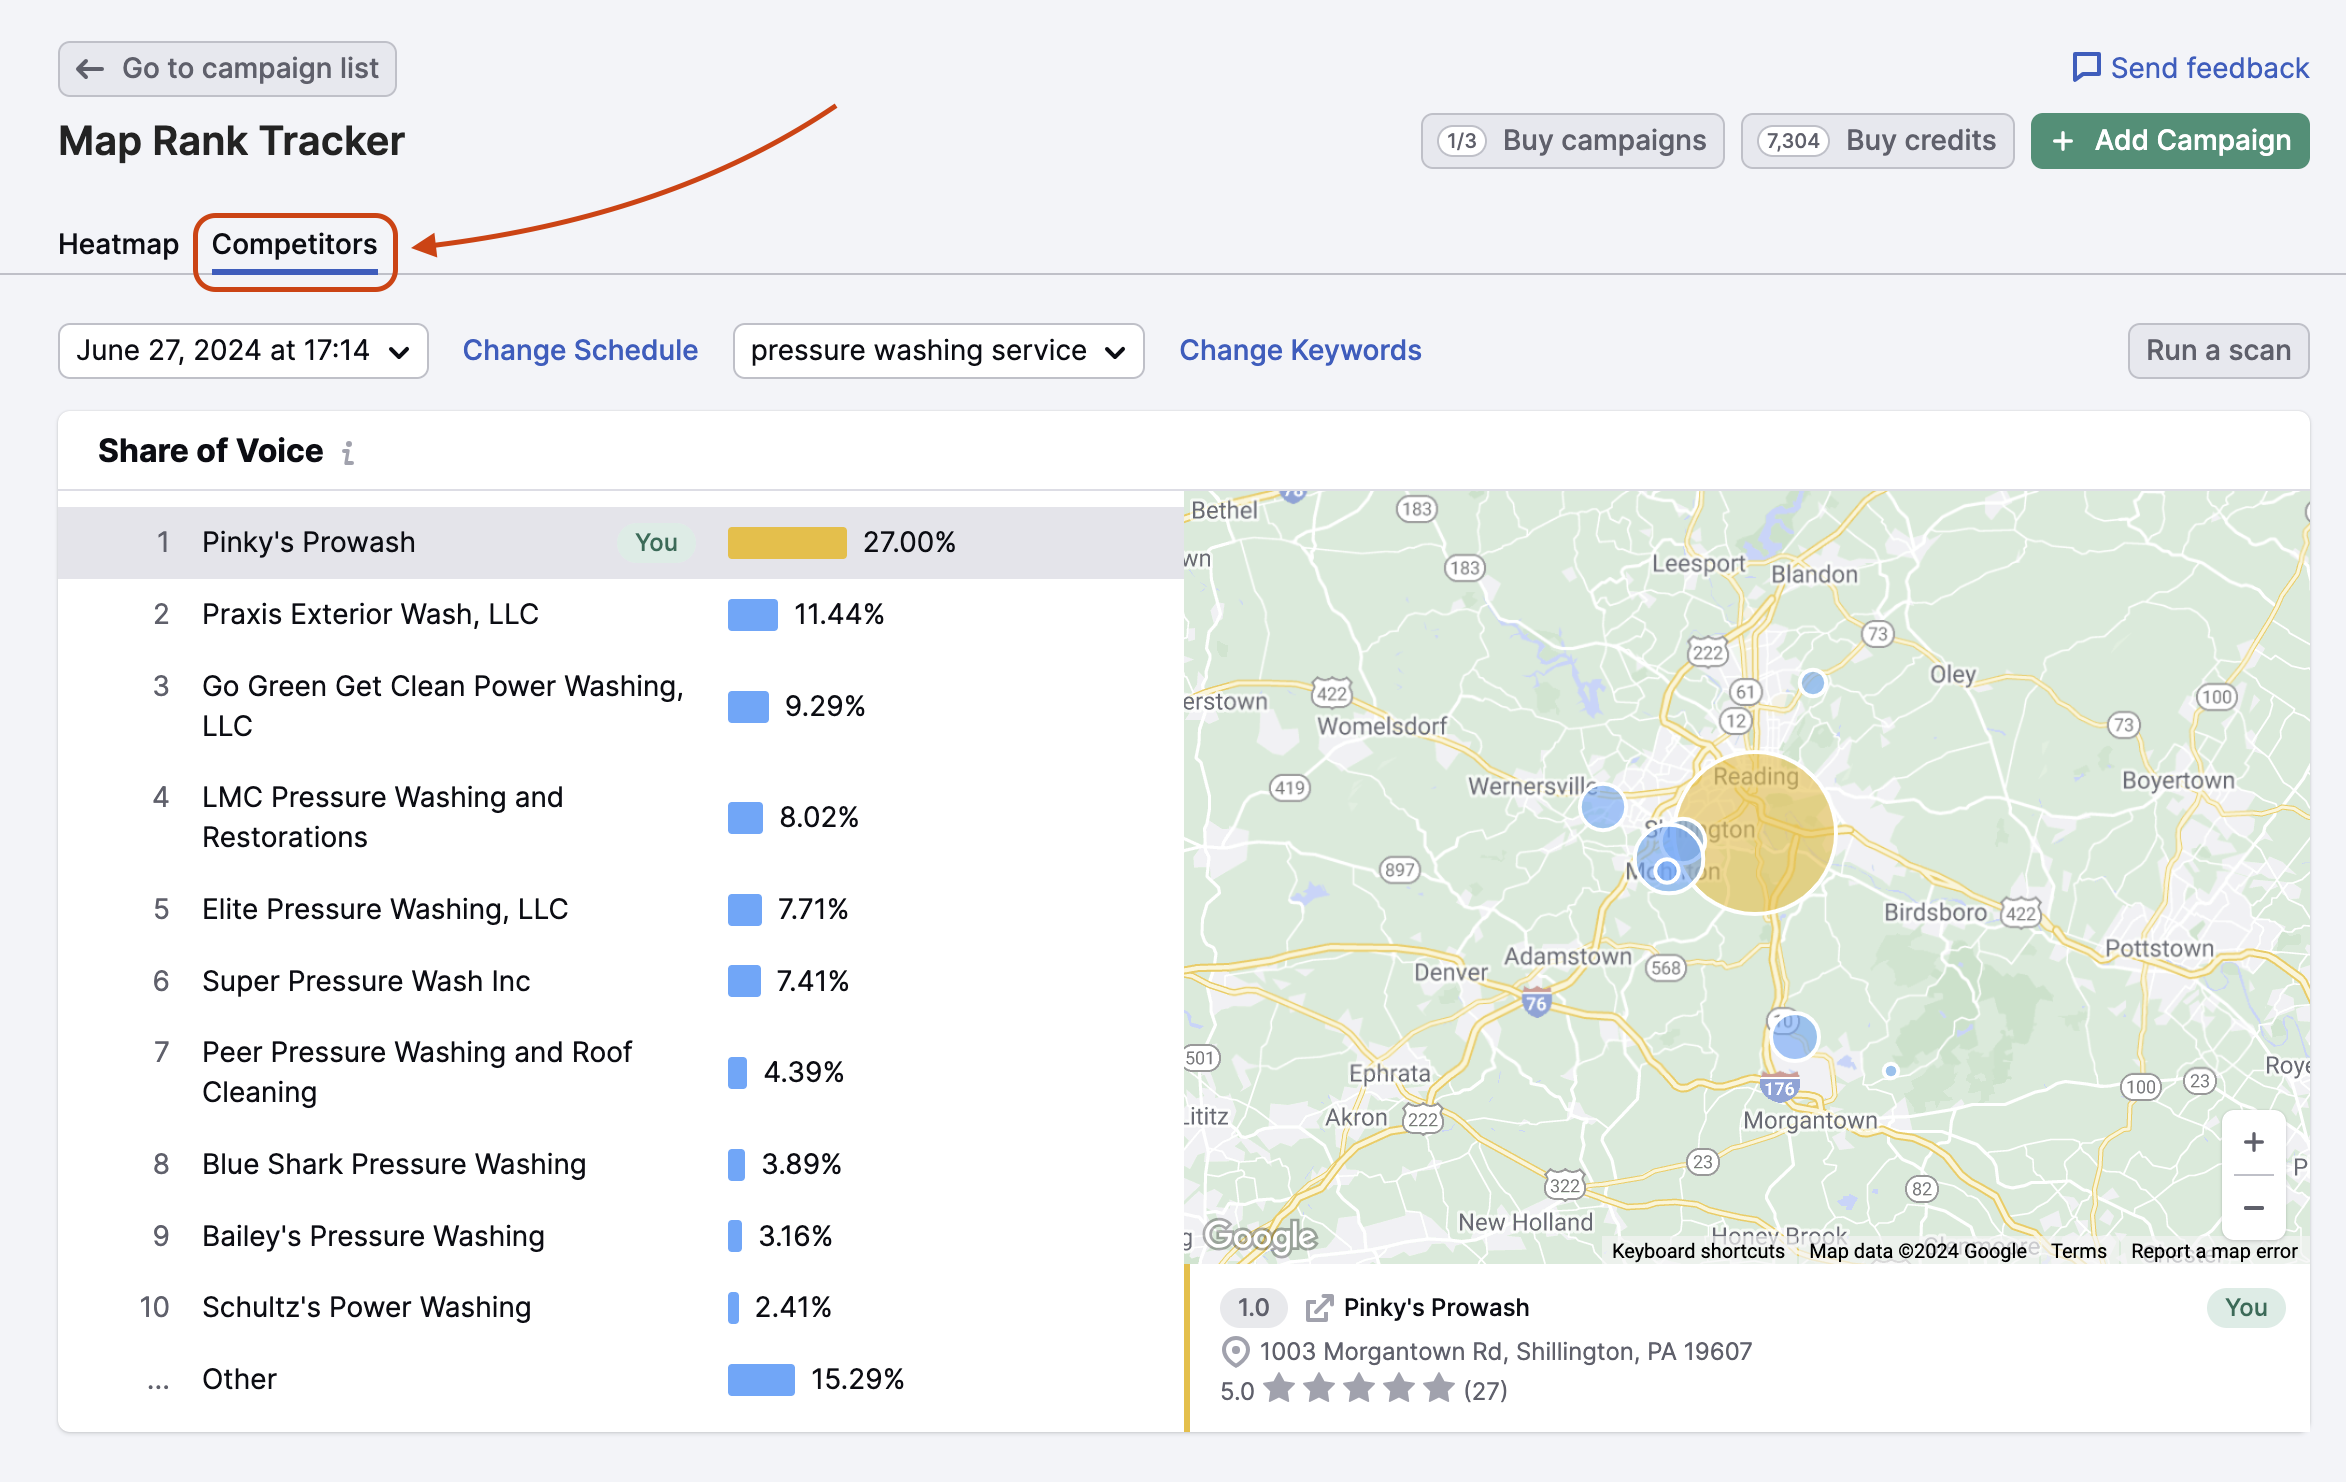
Task: Click the 9.29% share value
Action: point(825,707)
